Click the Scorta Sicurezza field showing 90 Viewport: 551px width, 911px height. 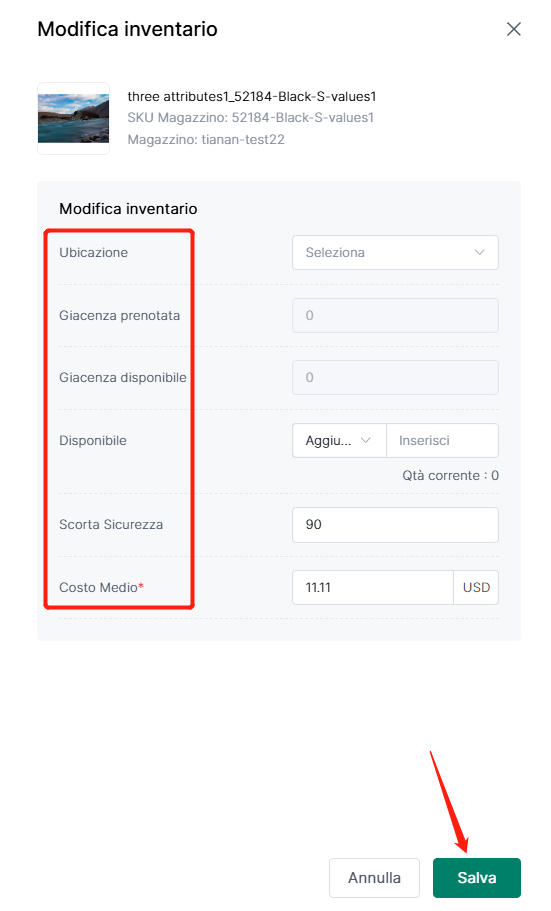coord(395,525)
